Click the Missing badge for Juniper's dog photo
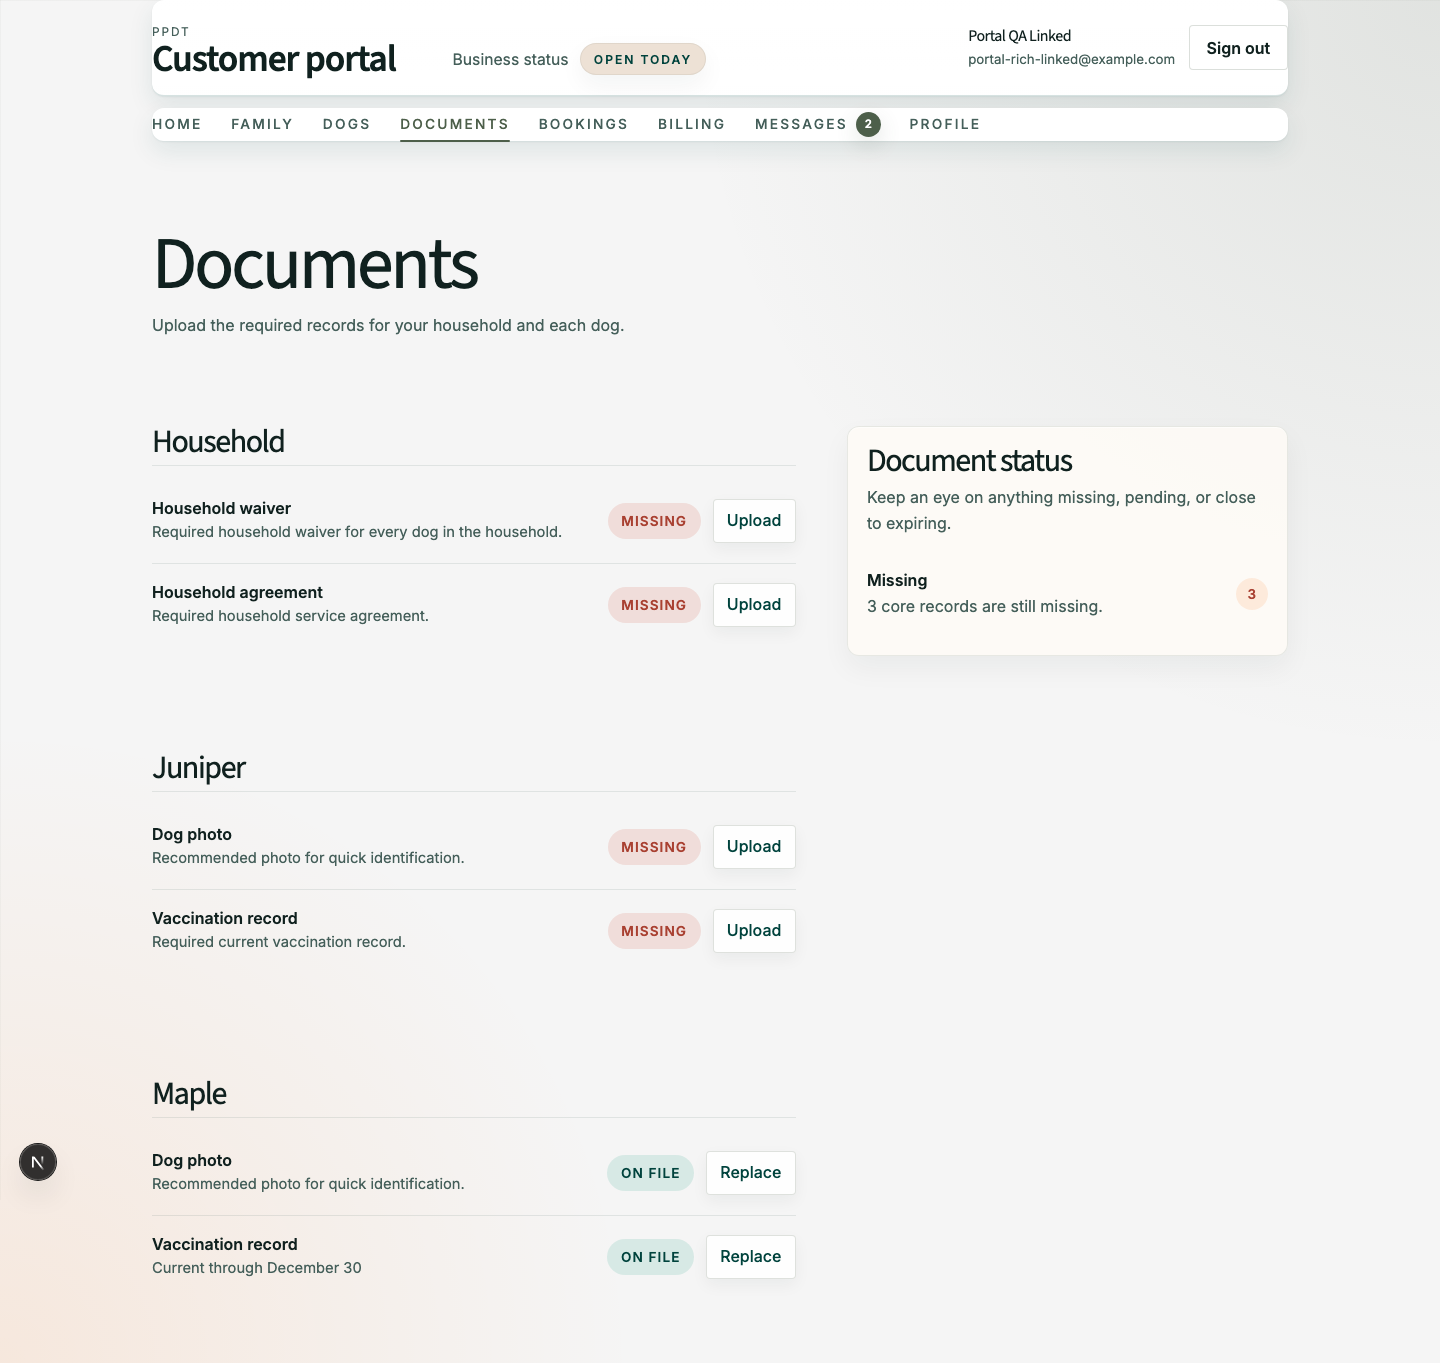Image resolution: width=1440 pixels, height=1363 pixels. [x=654, y=847]
